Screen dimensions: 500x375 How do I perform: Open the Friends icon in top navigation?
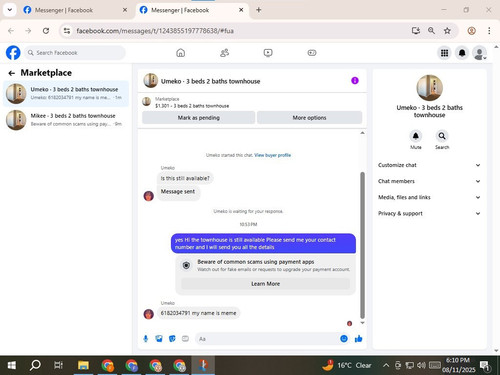[x=224, y=53]
